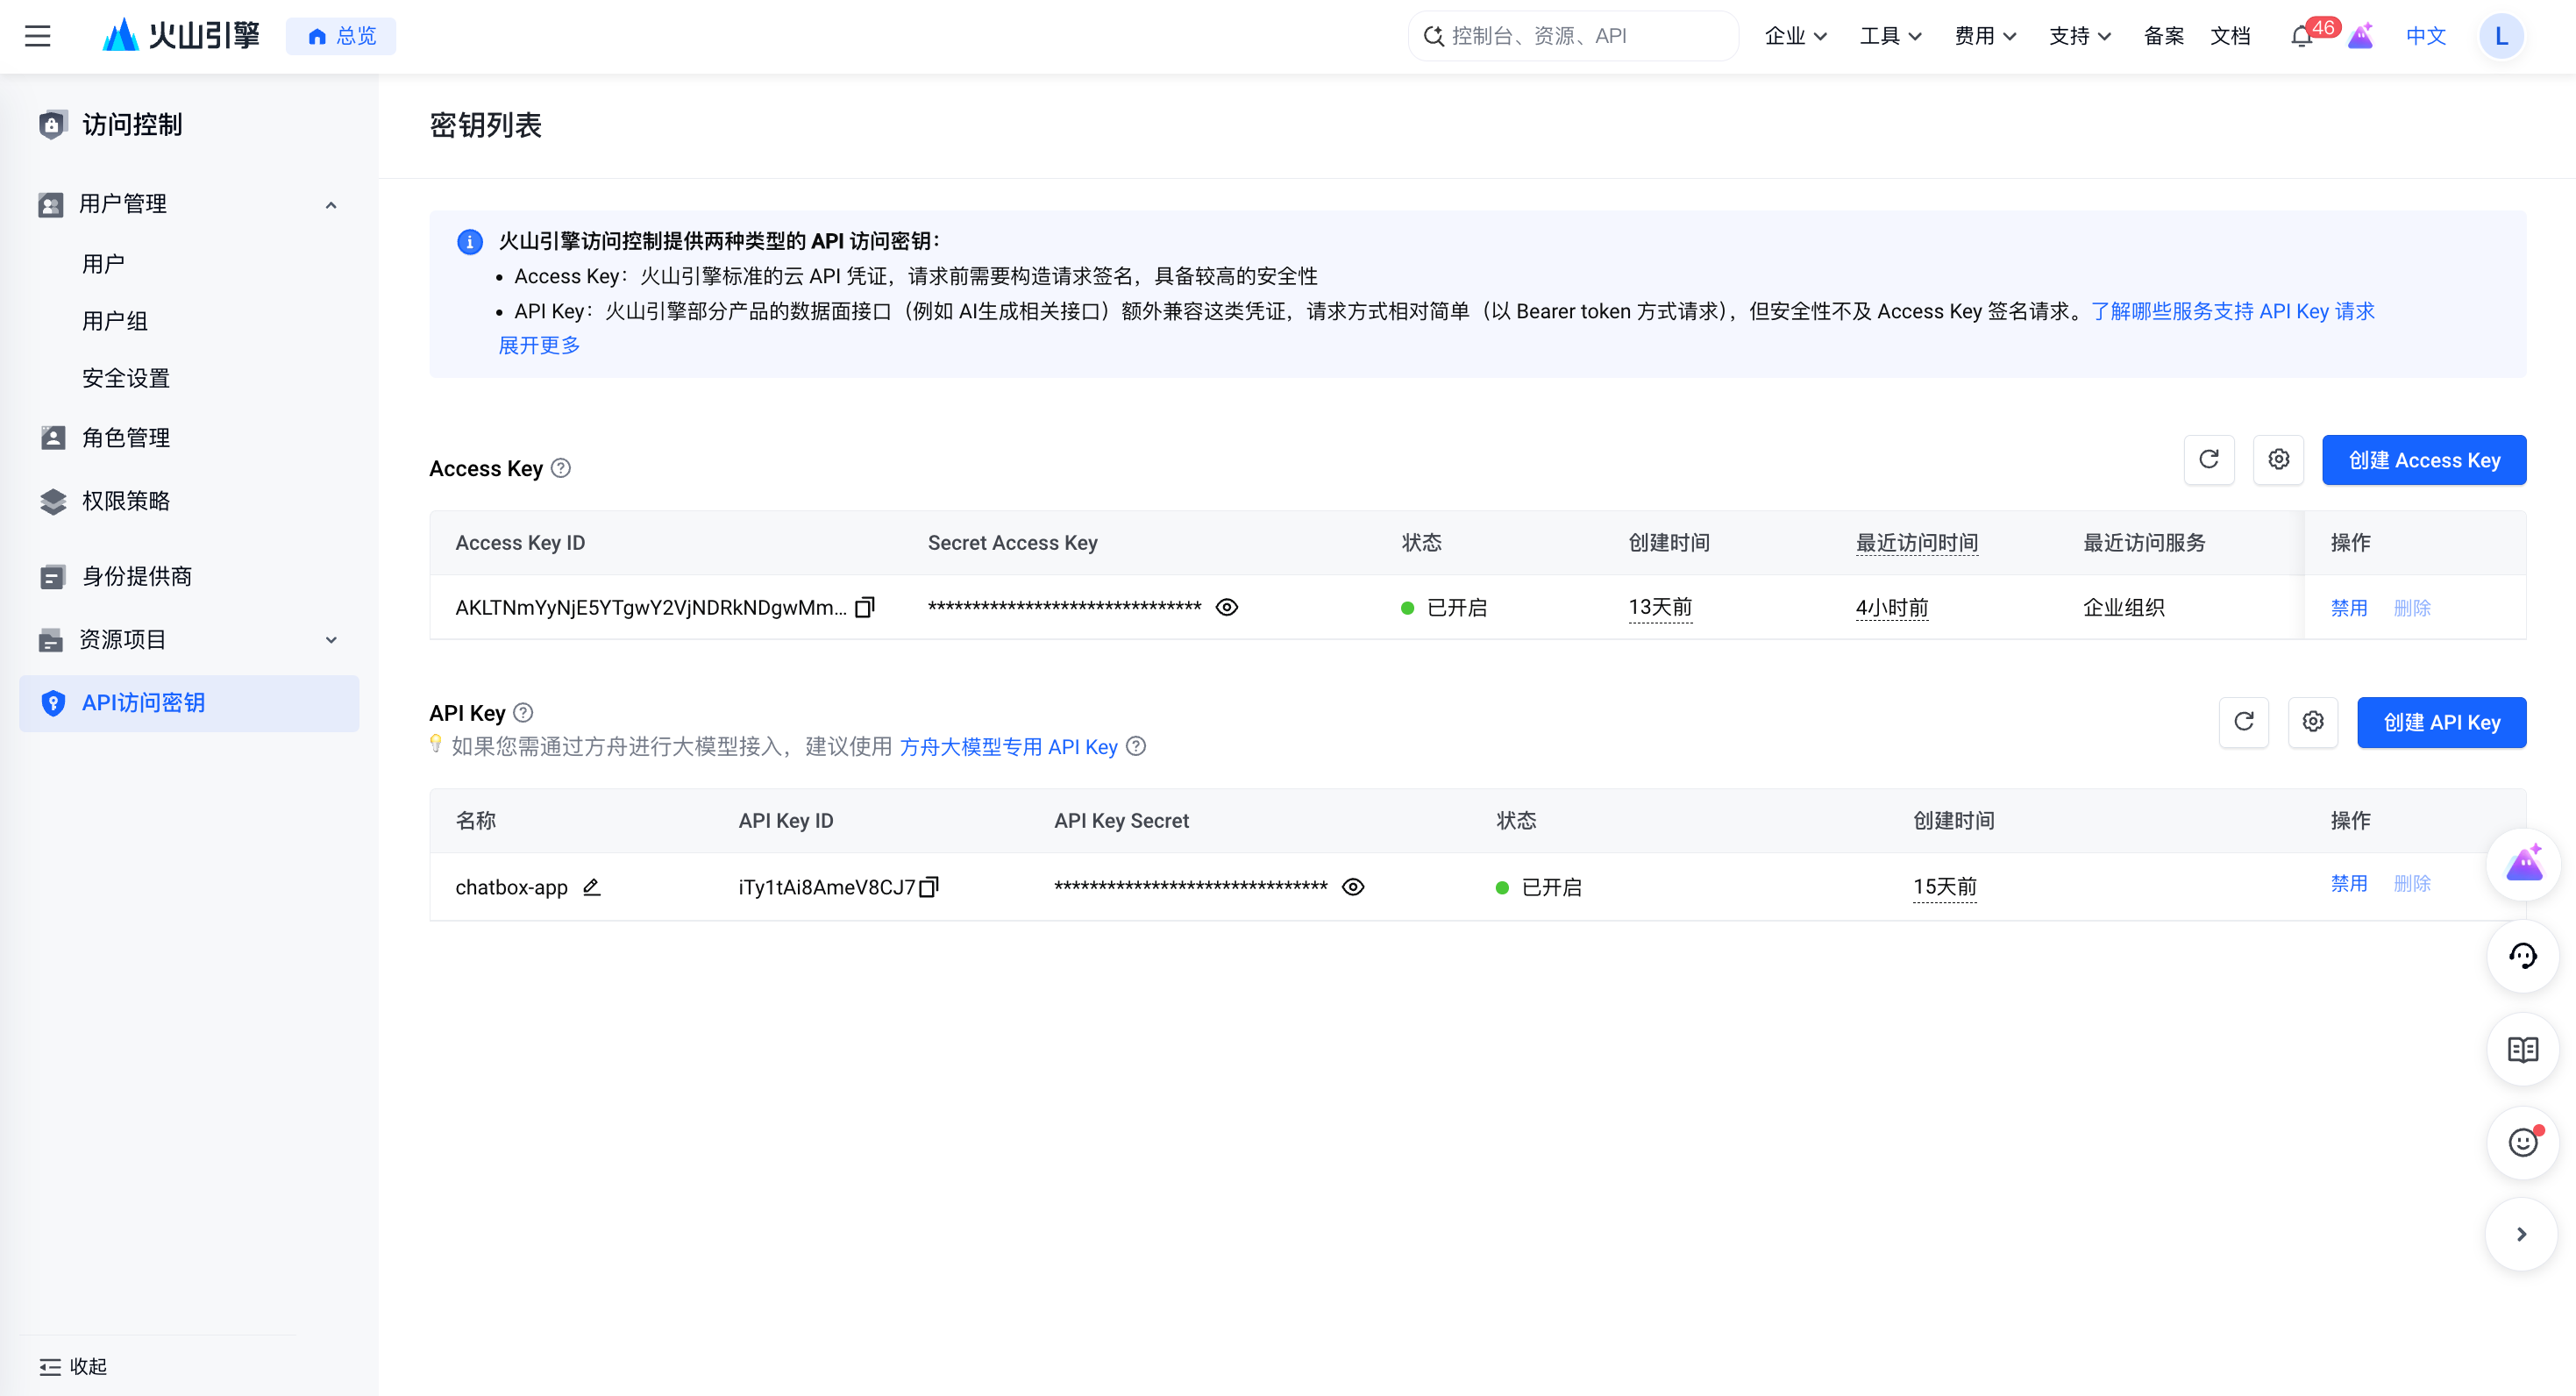Click the Volcano Engine logo

181,36
